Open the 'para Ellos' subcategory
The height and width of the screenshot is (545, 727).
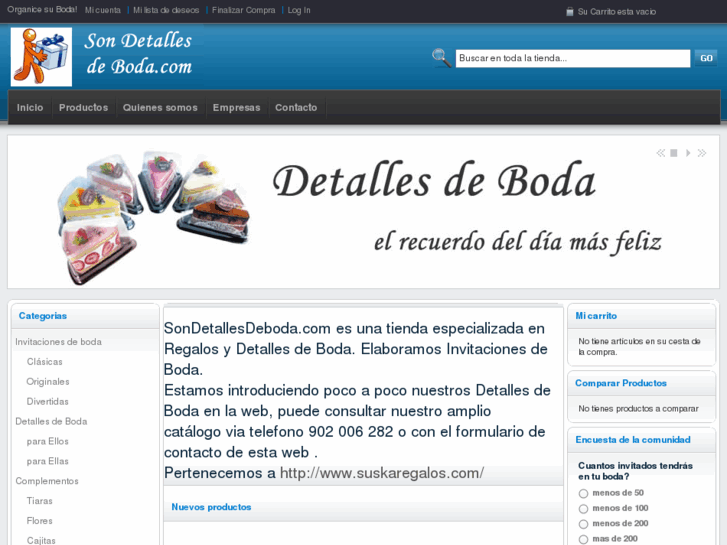coord(47,442)
